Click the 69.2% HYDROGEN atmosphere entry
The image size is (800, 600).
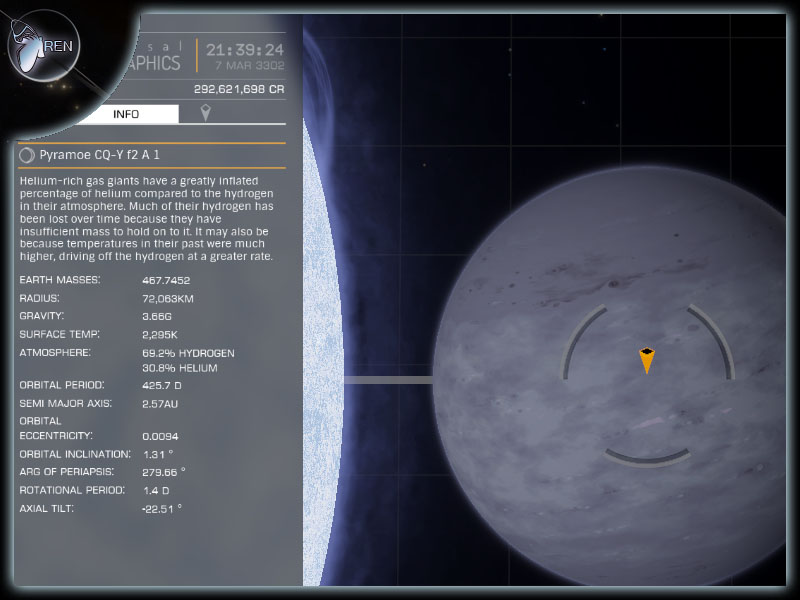click(x=188, y=353)
